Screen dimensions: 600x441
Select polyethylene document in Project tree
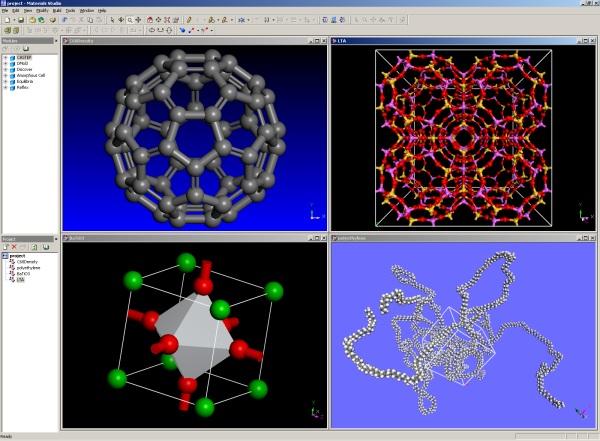(x=30, y=268)
